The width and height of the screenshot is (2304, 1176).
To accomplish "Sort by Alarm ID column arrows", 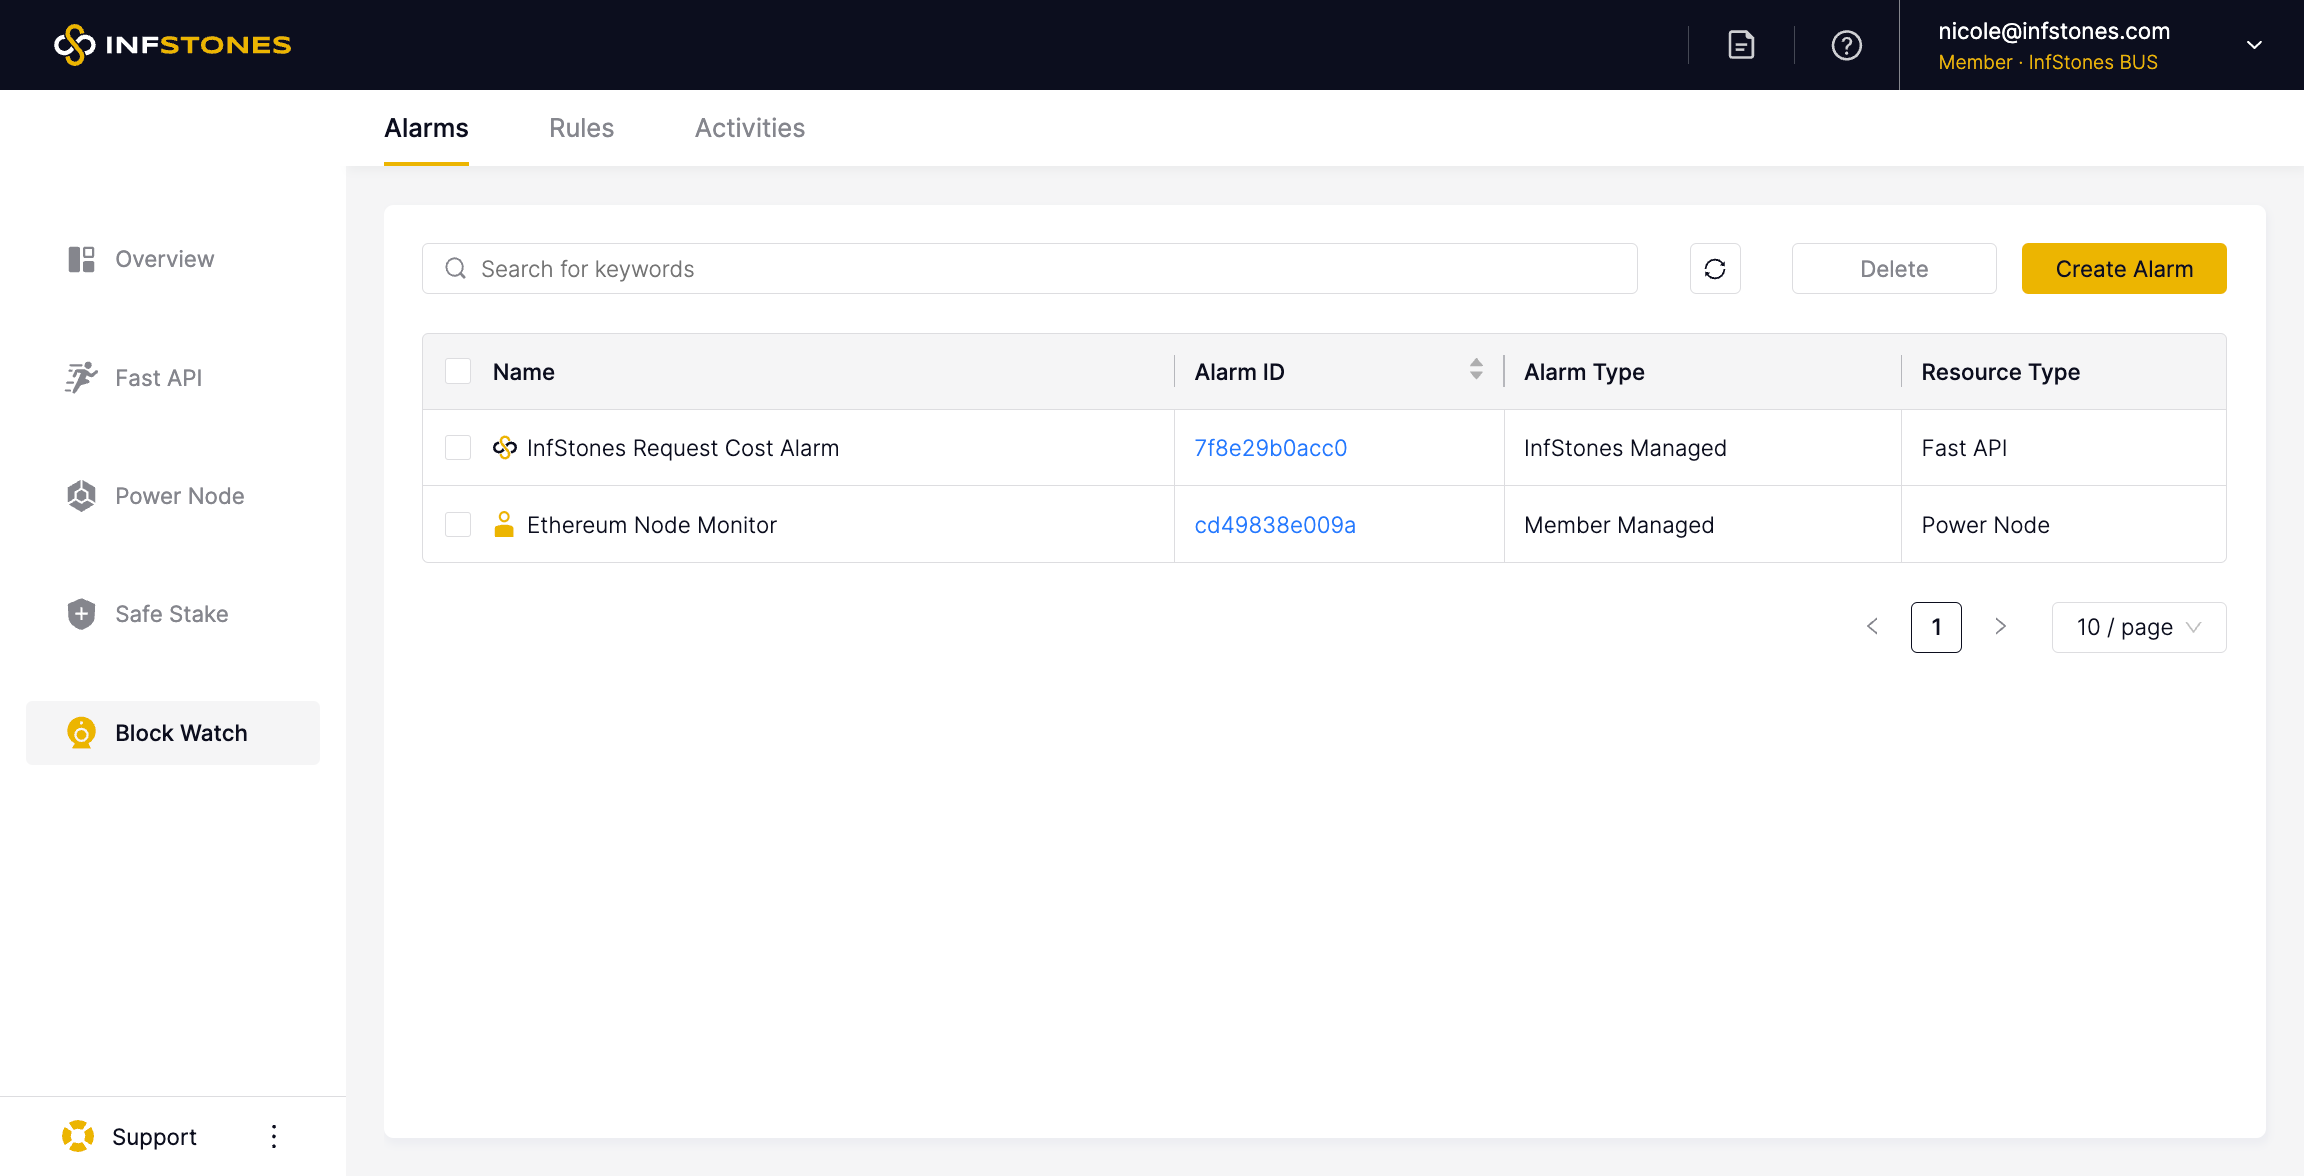I will click(1476, 369).
